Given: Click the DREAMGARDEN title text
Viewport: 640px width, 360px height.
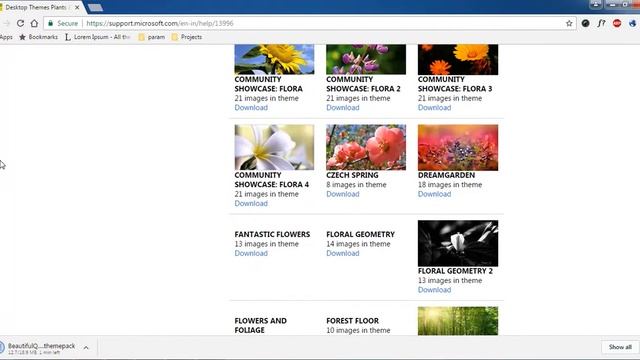Looking at the screenshot, I should coord(446,175).
